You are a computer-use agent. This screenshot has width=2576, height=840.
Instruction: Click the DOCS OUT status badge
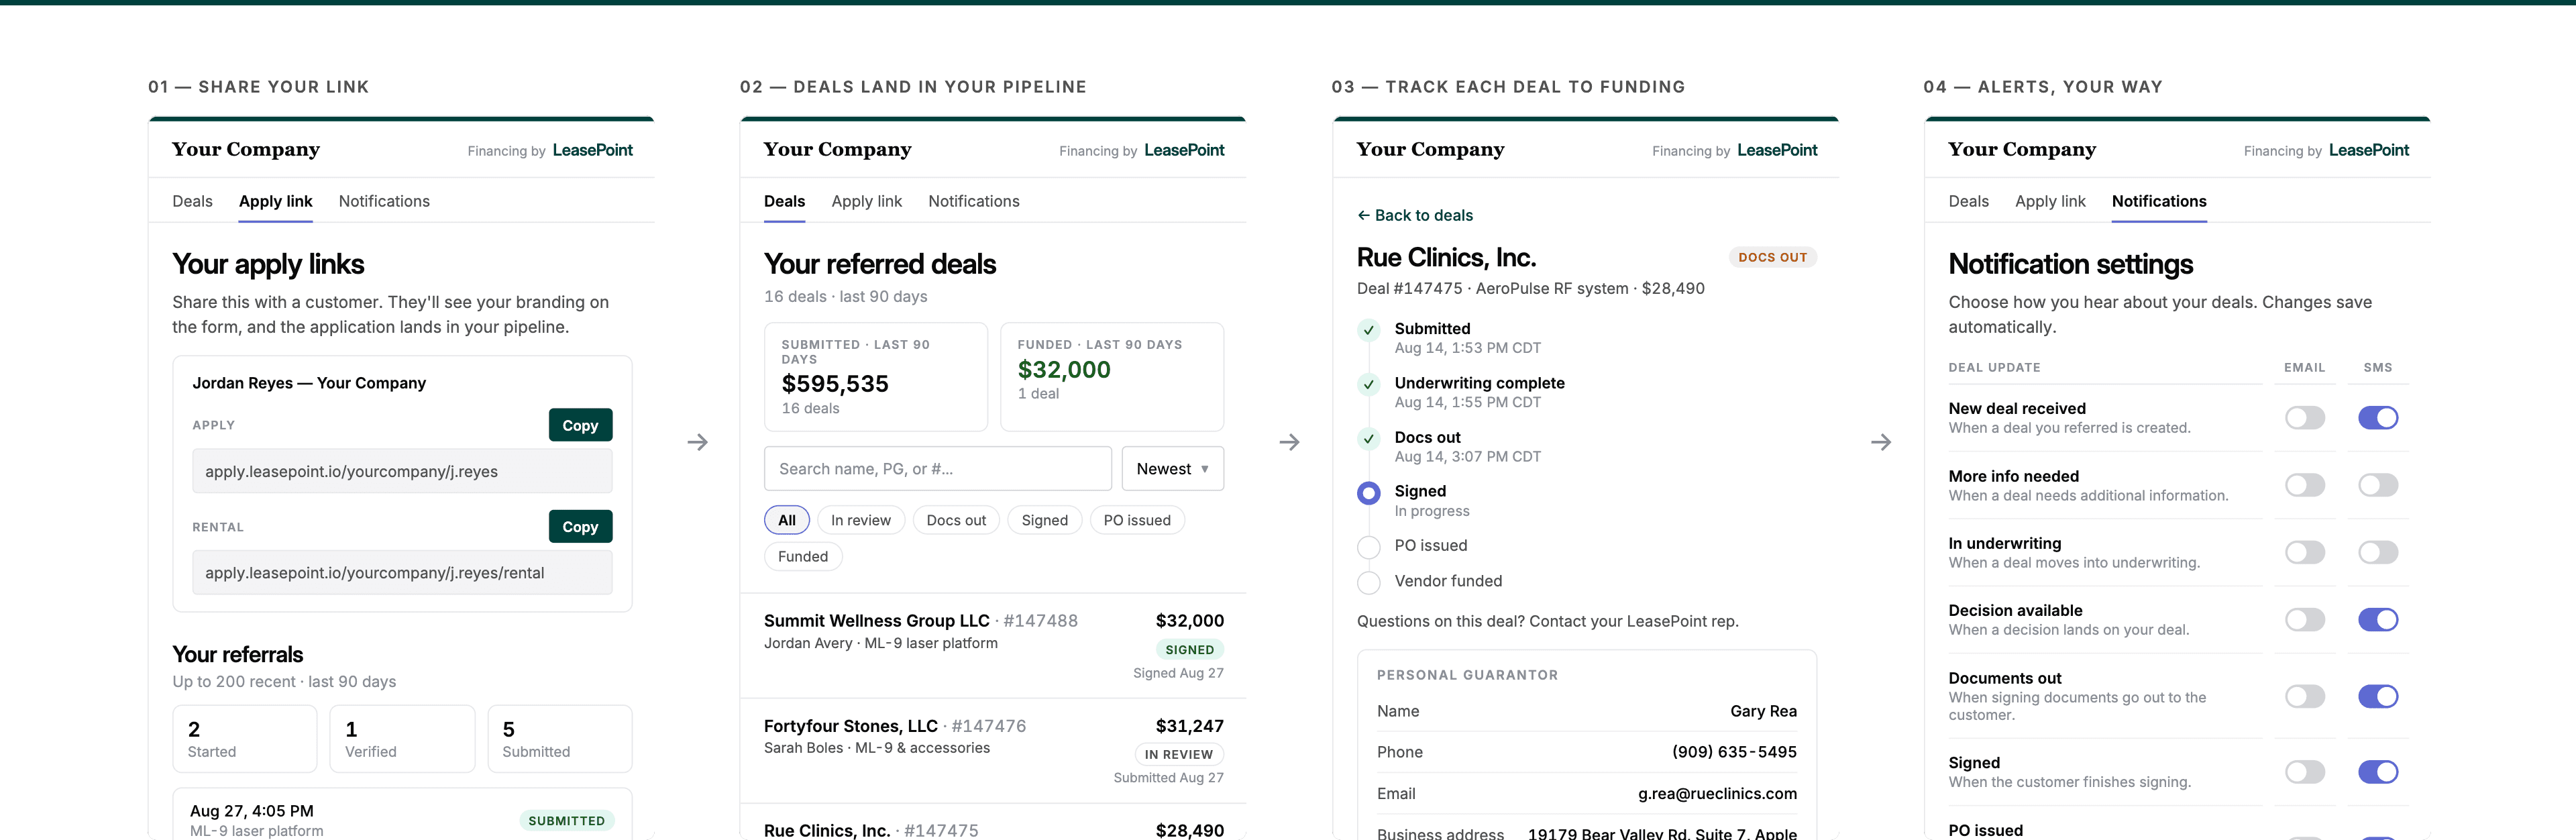tap(1772, 257)
